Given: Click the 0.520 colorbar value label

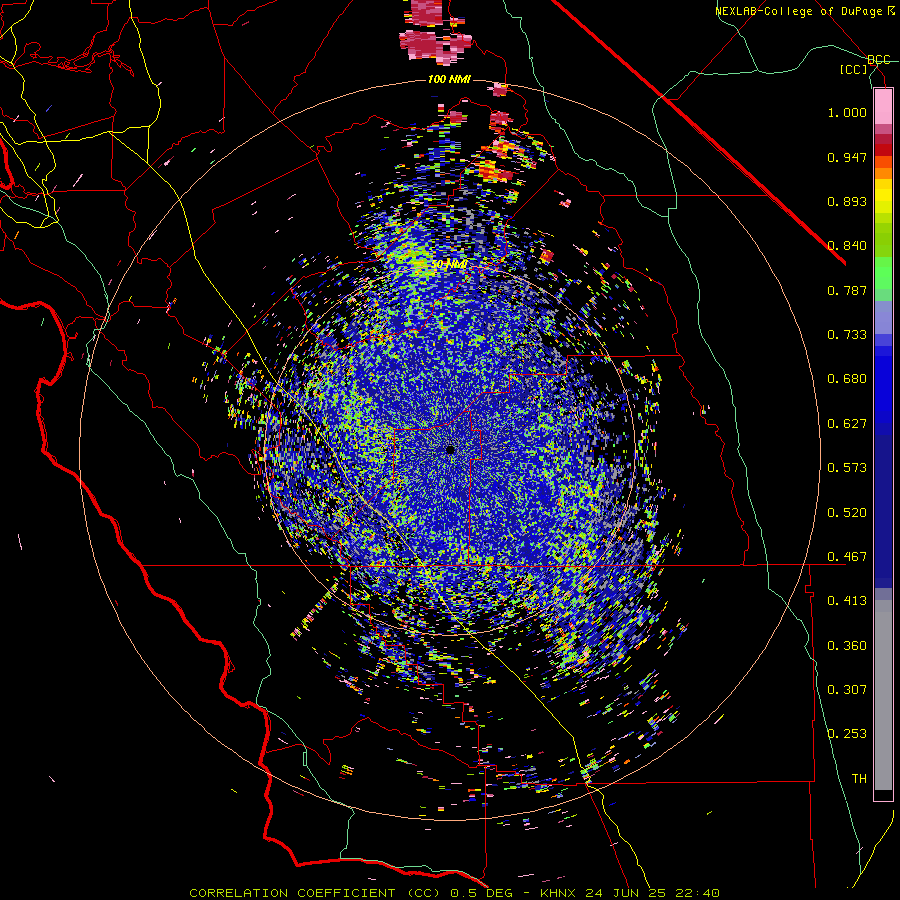Looking at the screenshot, I should 847,513.
